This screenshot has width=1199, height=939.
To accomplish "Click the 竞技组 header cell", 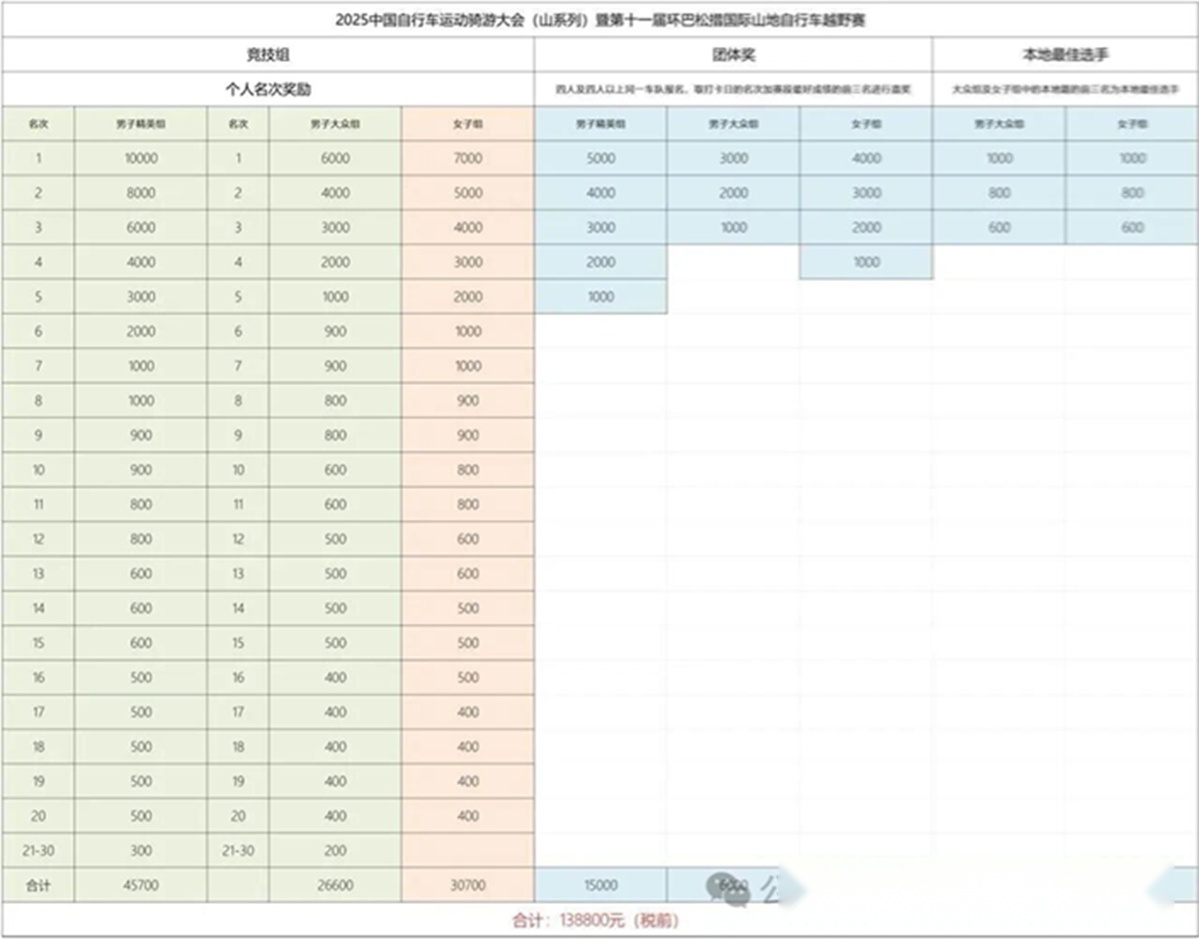I will coord(268,55).
